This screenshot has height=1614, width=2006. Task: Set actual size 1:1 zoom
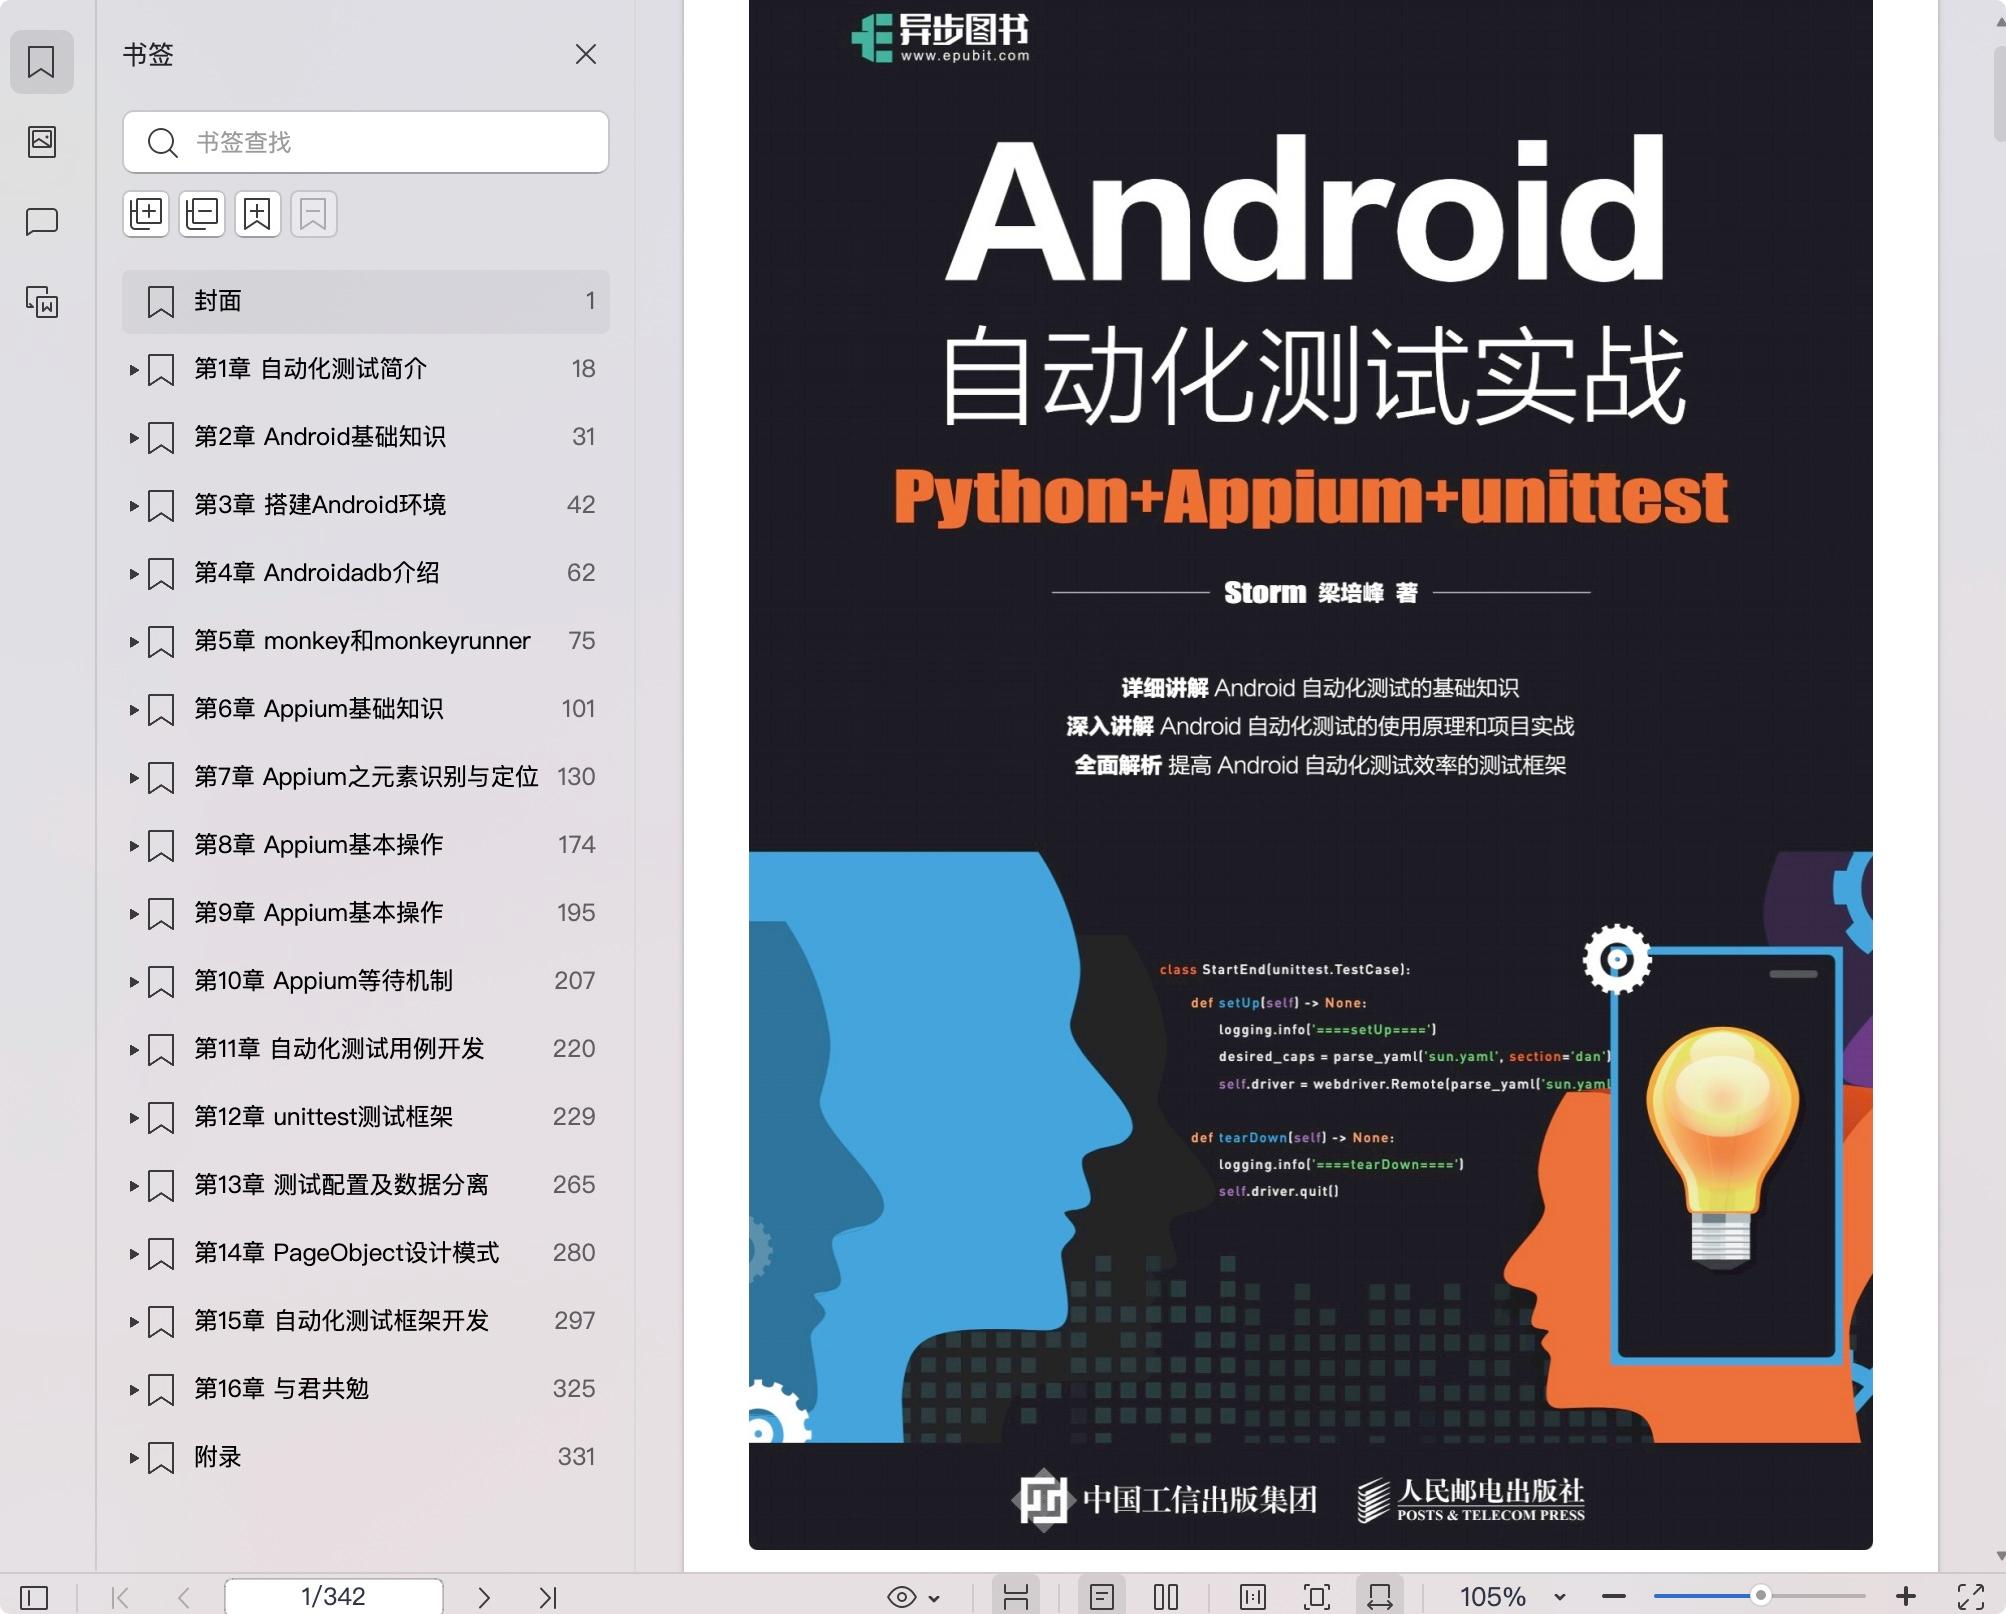click(1253, 1597)
